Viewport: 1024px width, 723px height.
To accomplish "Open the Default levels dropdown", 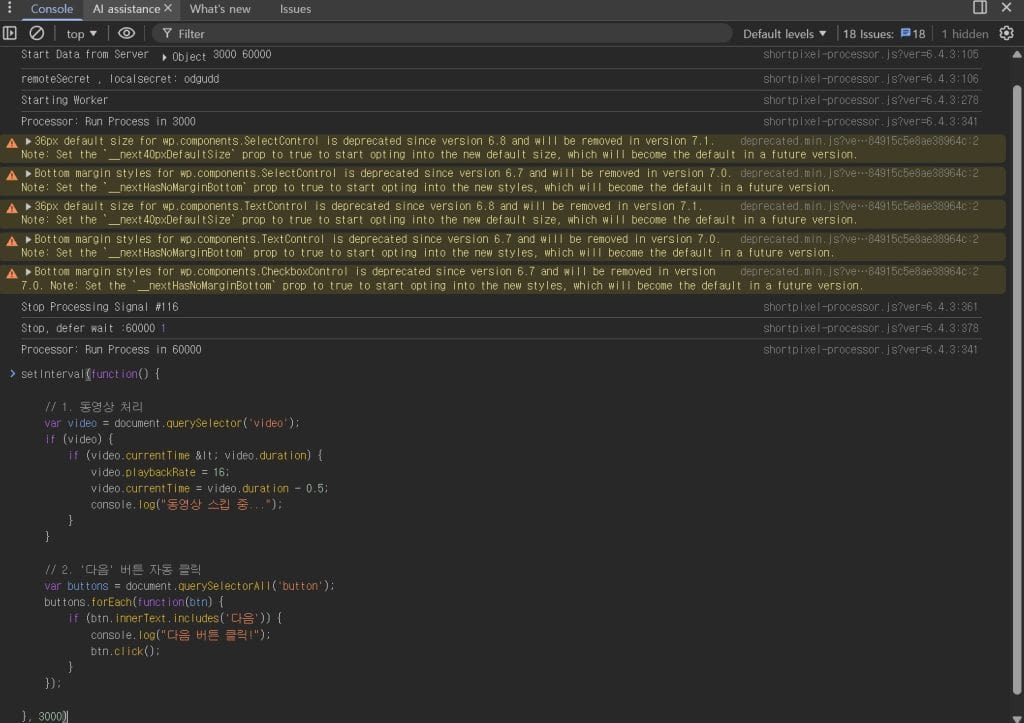I will pyautogui.click(x=784, y=32).
